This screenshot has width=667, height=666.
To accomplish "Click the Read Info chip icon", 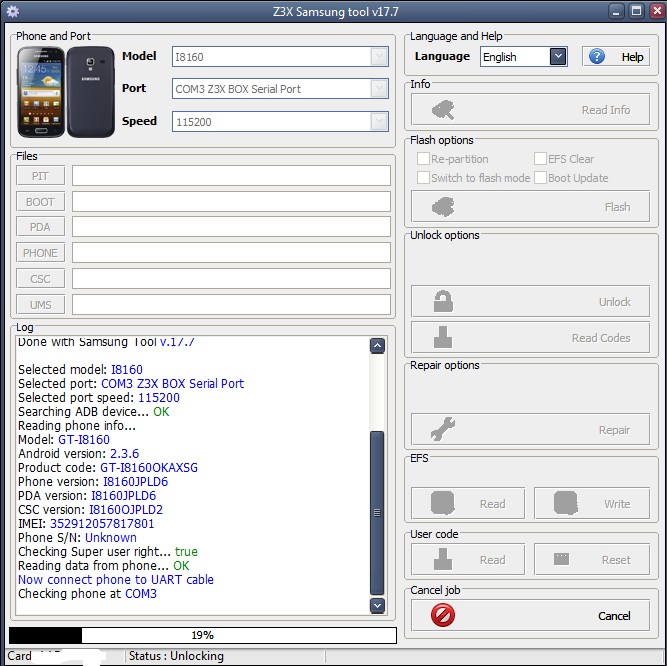I will [443, 110].
